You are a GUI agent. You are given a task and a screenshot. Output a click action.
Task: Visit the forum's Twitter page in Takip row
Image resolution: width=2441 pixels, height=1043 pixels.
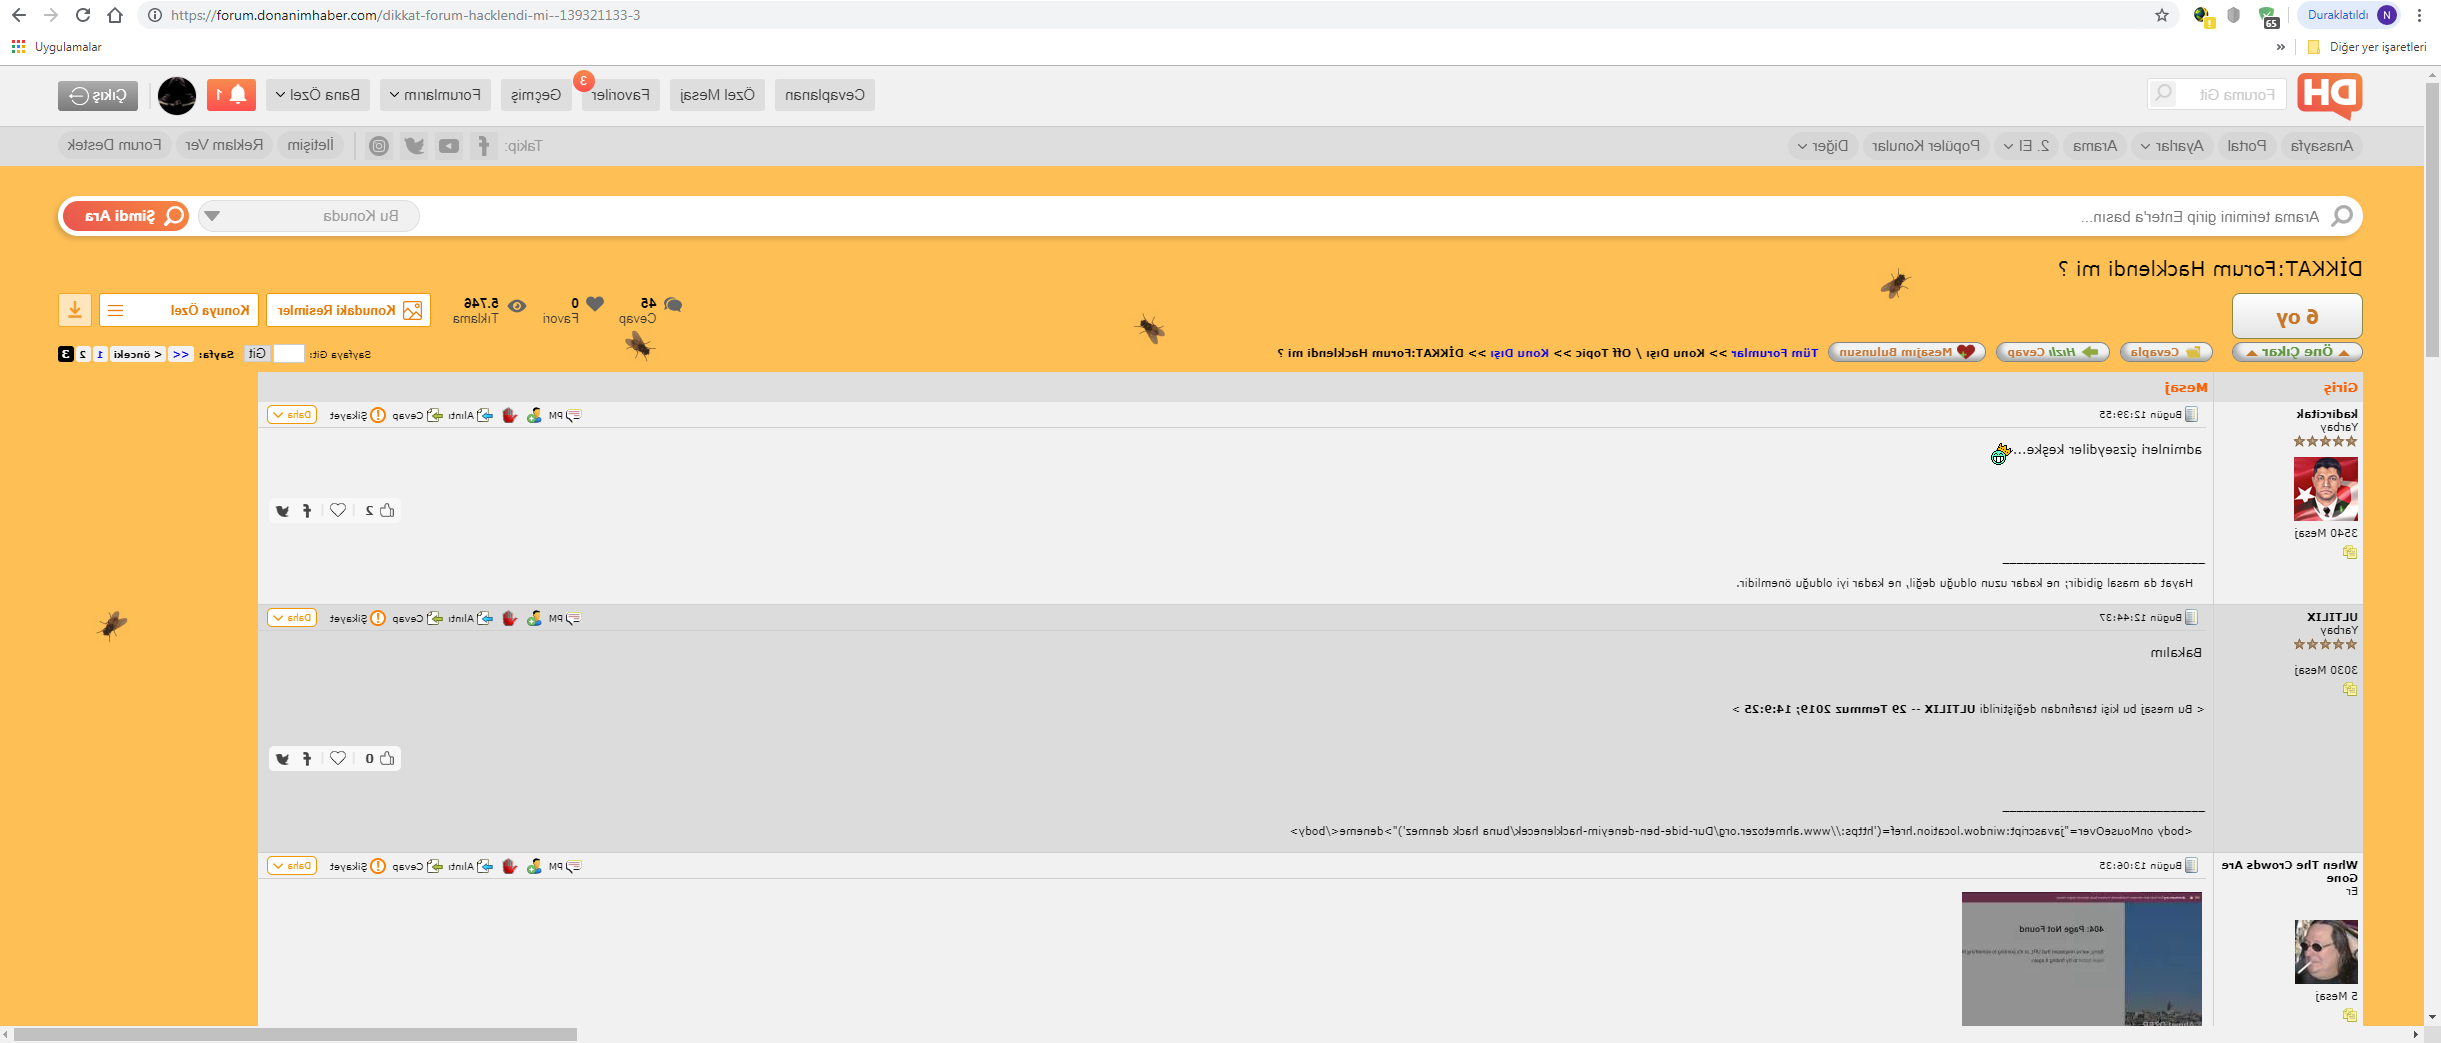[414, 146]
